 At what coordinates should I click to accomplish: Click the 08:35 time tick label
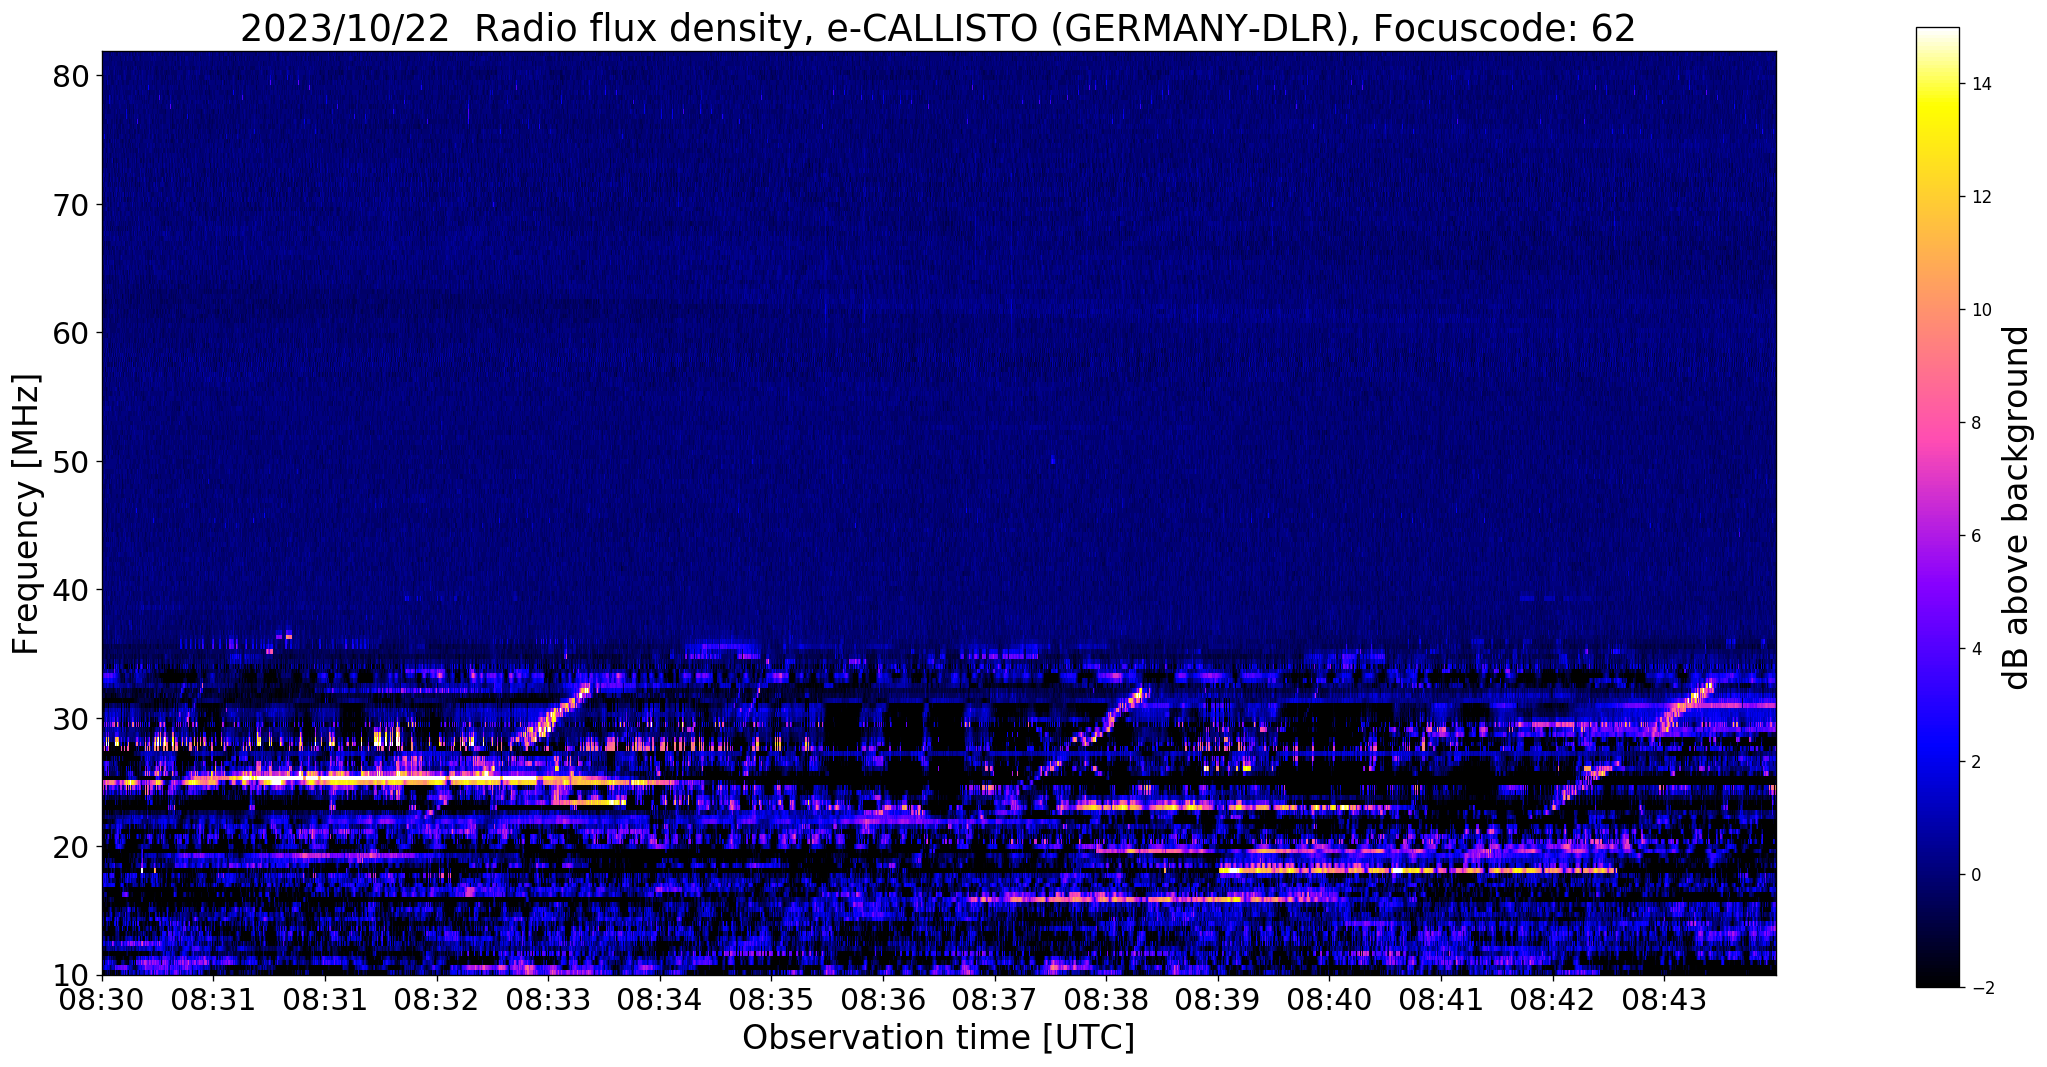[x=772, y=999]
